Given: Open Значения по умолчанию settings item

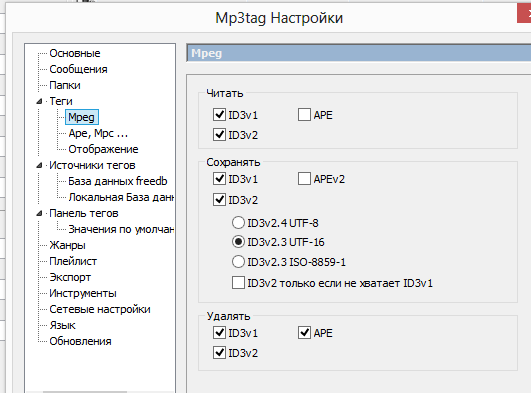Looking at the screenshot, I should pos(121,229).
